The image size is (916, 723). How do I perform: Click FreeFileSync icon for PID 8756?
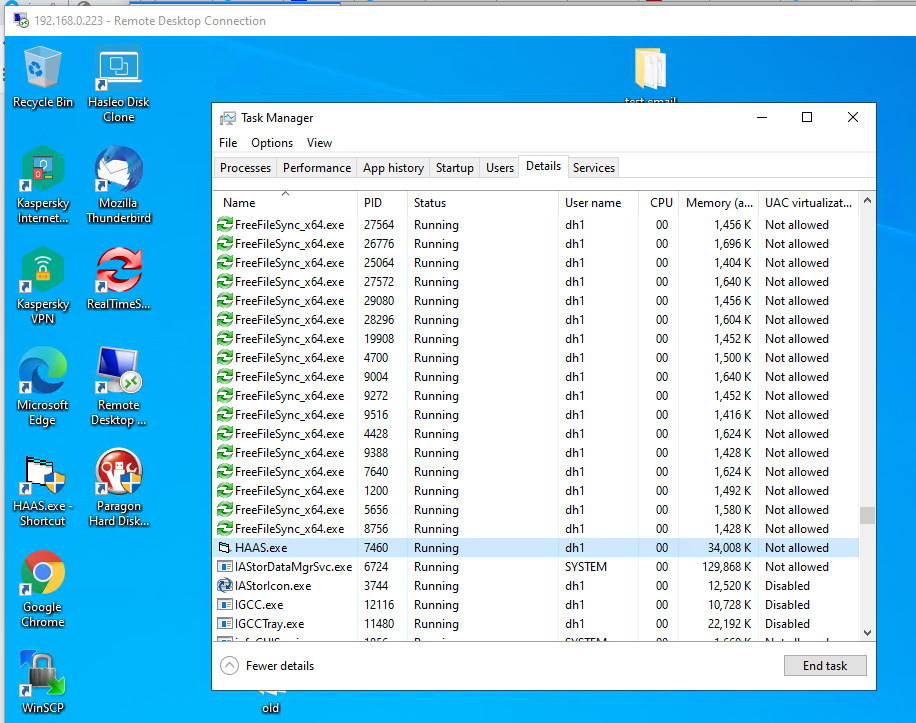click(x=225, y=529)
